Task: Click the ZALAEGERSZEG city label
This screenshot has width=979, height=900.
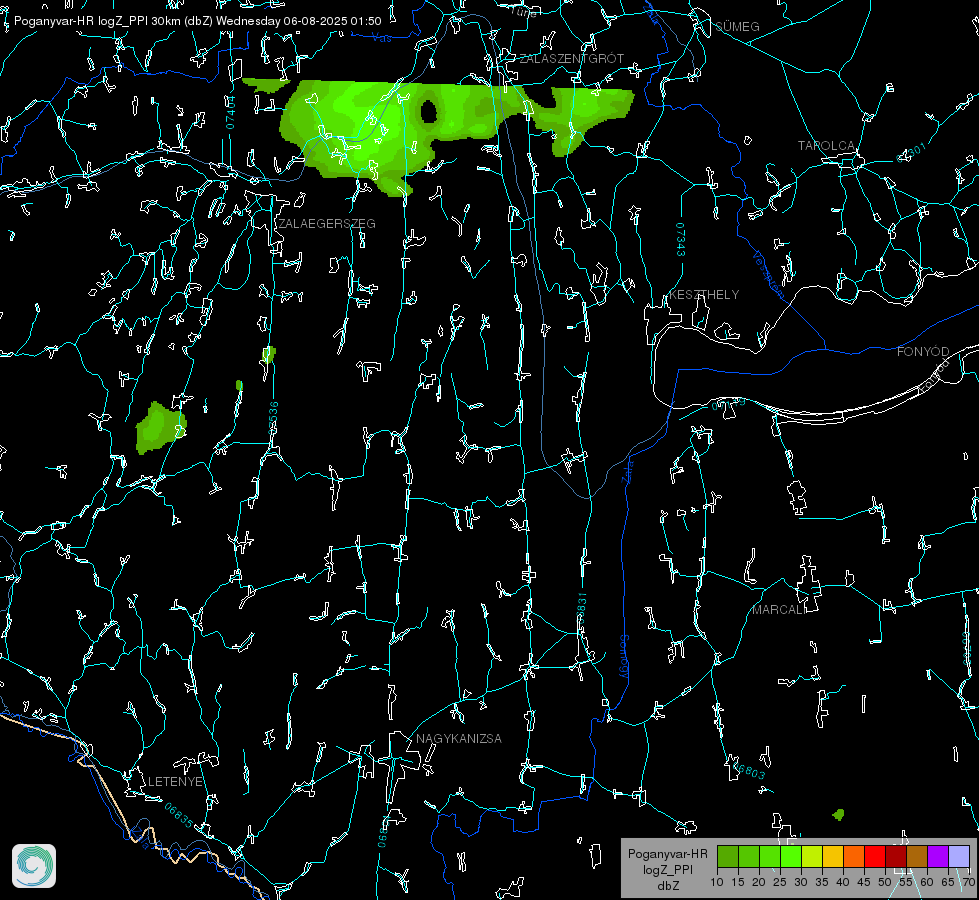Action: tap(327, 224)
